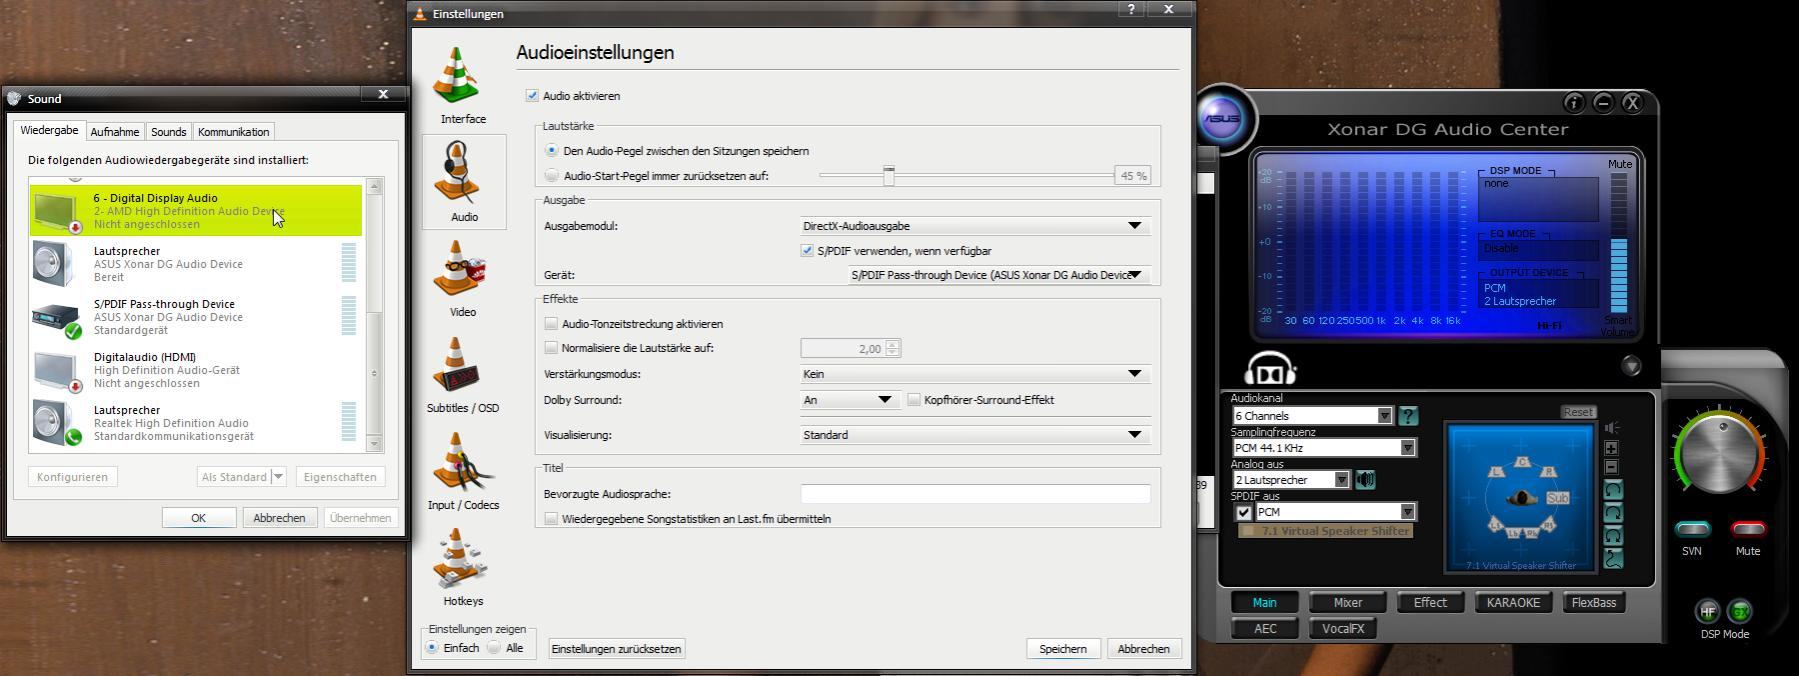Click the Reset button in Xonar
Viewport: 1799px width, 676px height.
coord(1578,412)
